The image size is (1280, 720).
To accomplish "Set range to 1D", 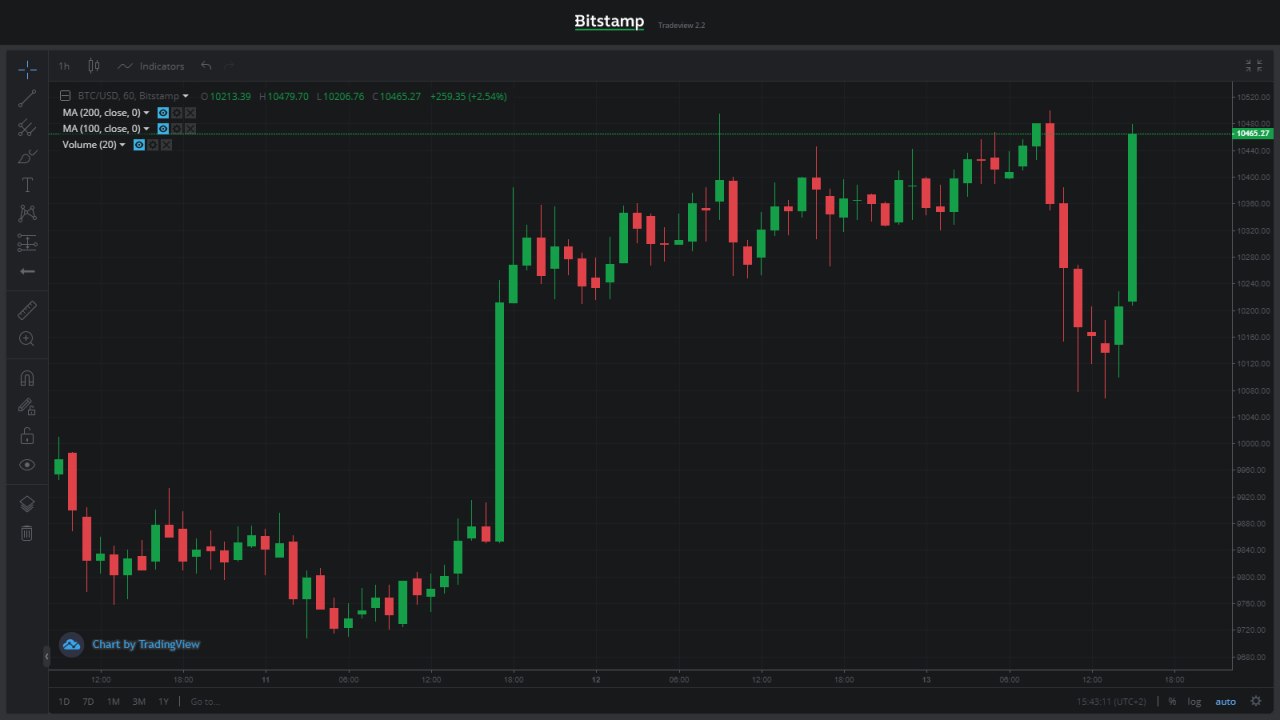I will pos(64,701).
